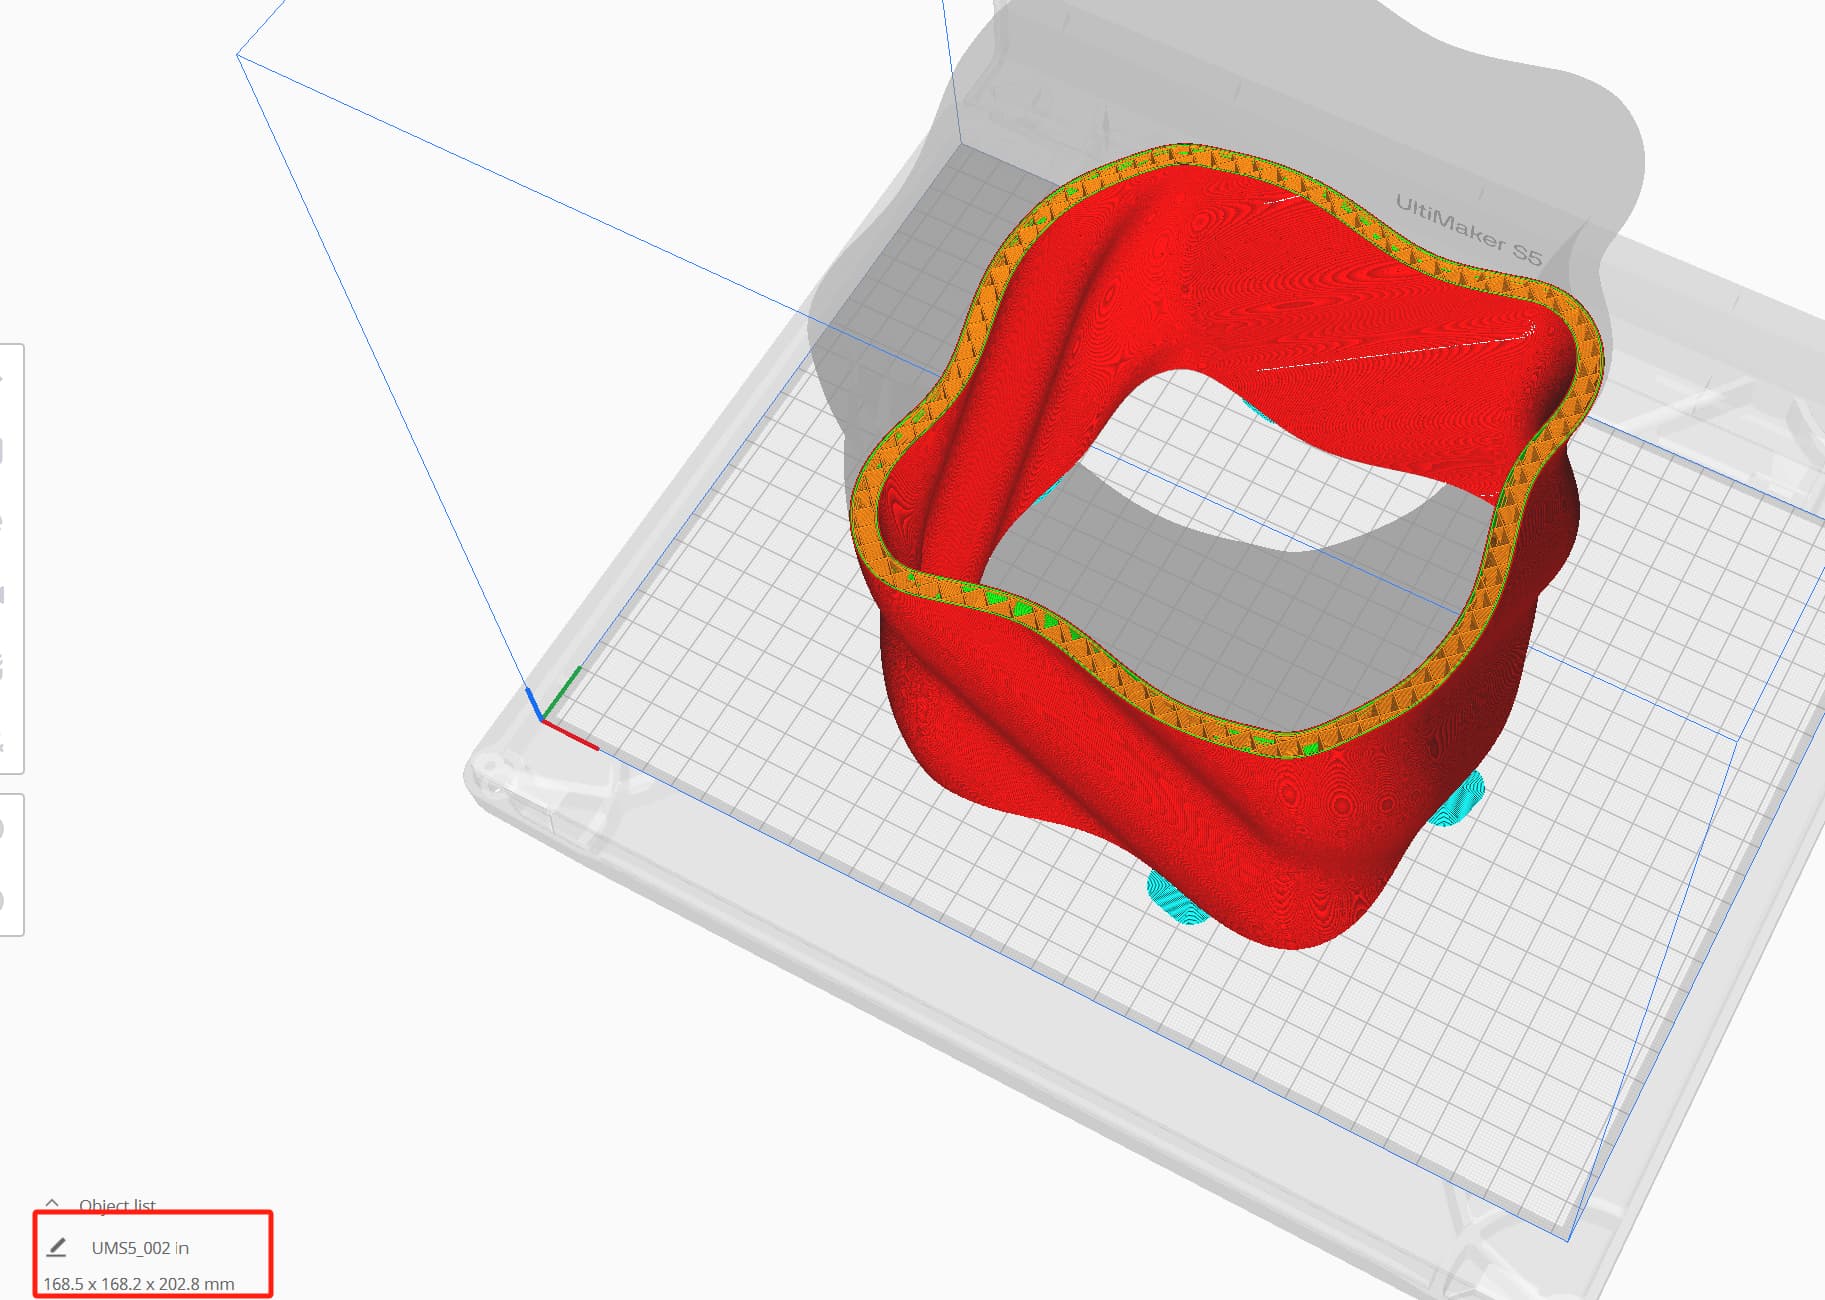Viewport: 1825px width, 1300px height.
Task: Collapse the Object list chevron
Action: pos(52,1204)
